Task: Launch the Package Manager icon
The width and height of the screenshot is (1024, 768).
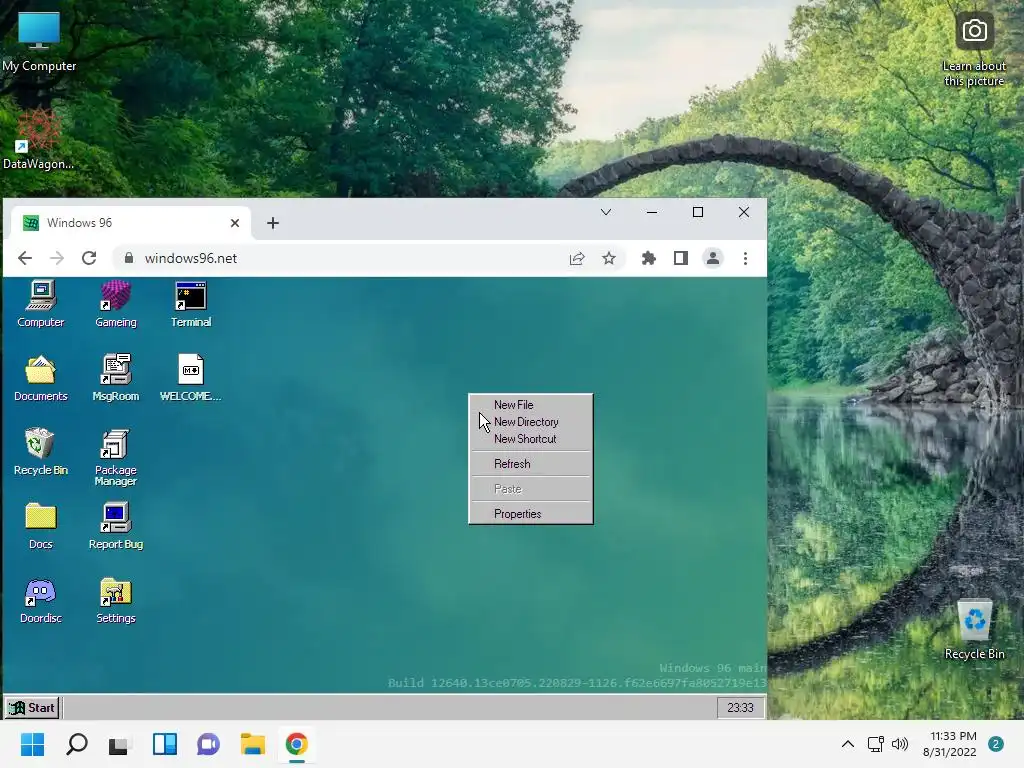Action: (116, 457)
